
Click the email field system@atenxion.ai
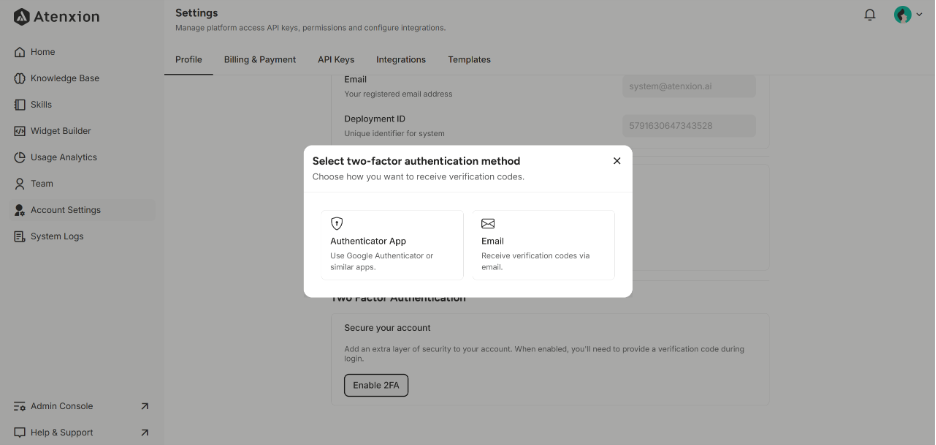click(689, 86)
